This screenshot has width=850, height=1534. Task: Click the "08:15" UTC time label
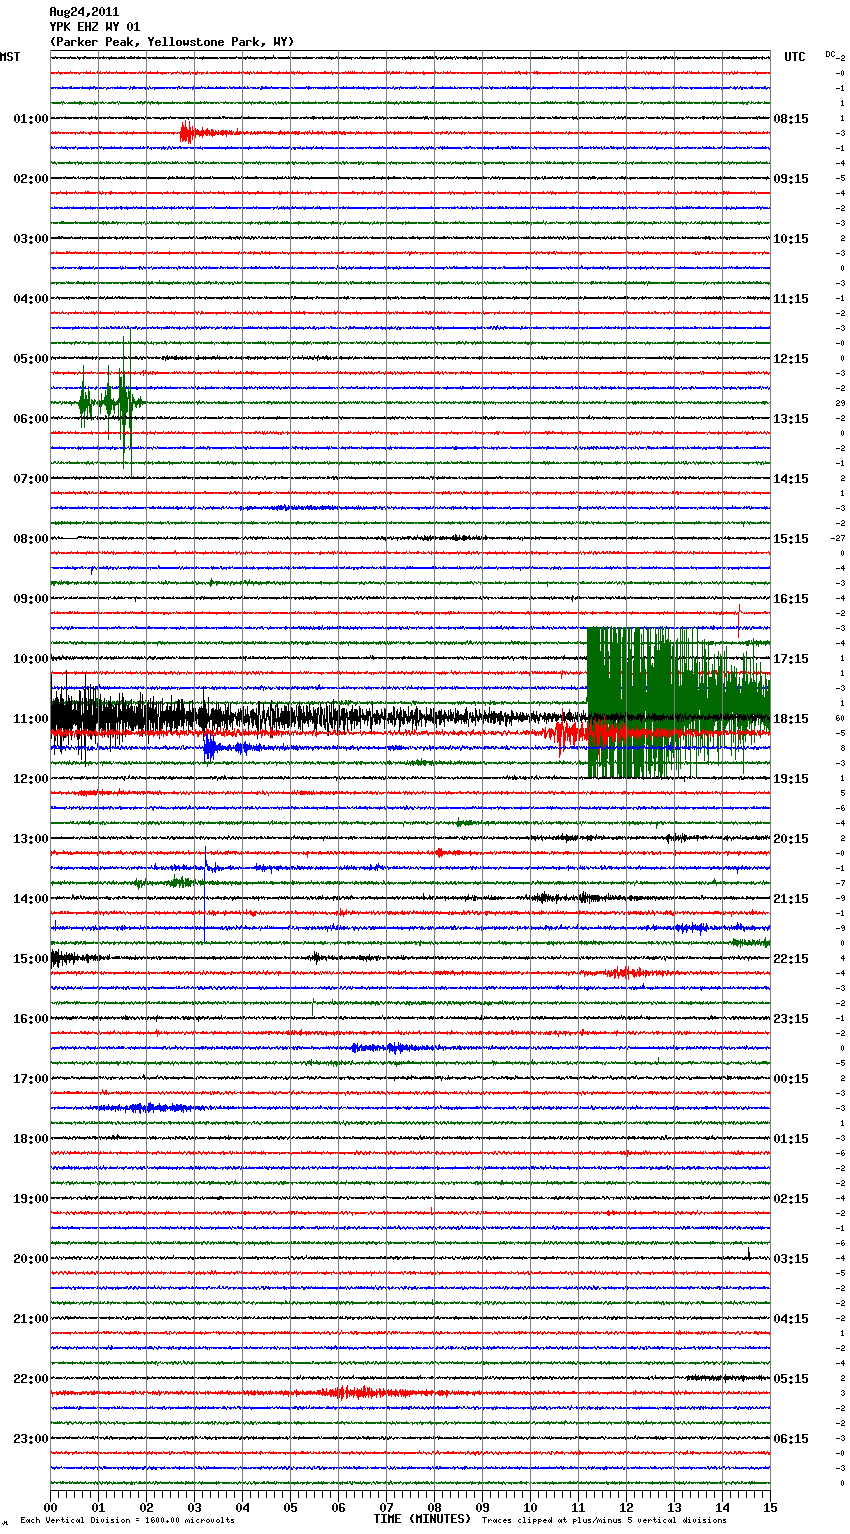coord(791,119)
